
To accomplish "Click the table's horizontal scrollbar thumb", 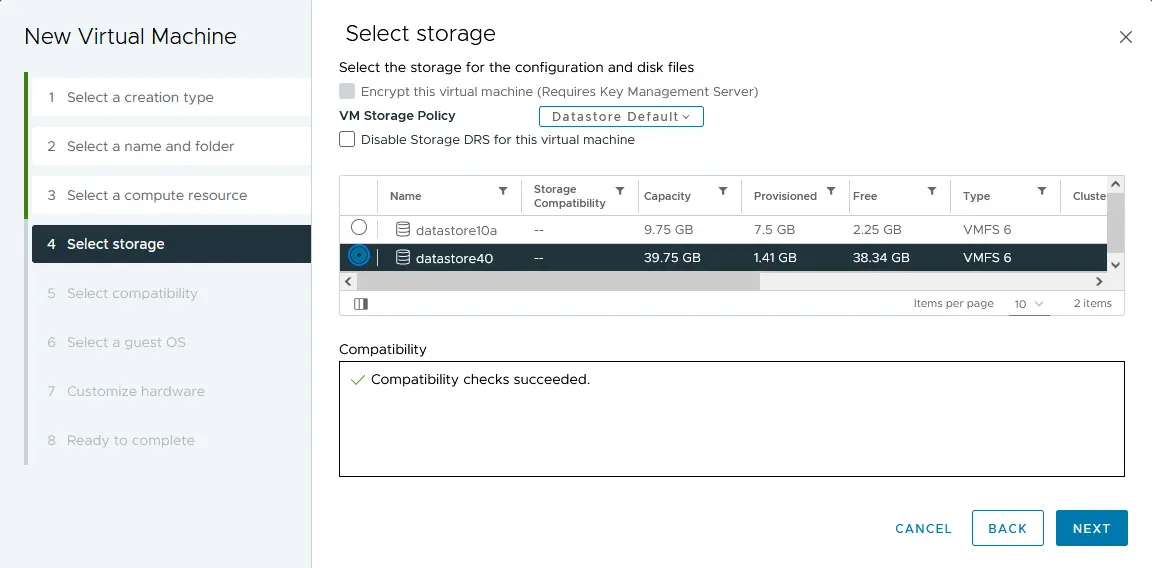I will [558, 282].
